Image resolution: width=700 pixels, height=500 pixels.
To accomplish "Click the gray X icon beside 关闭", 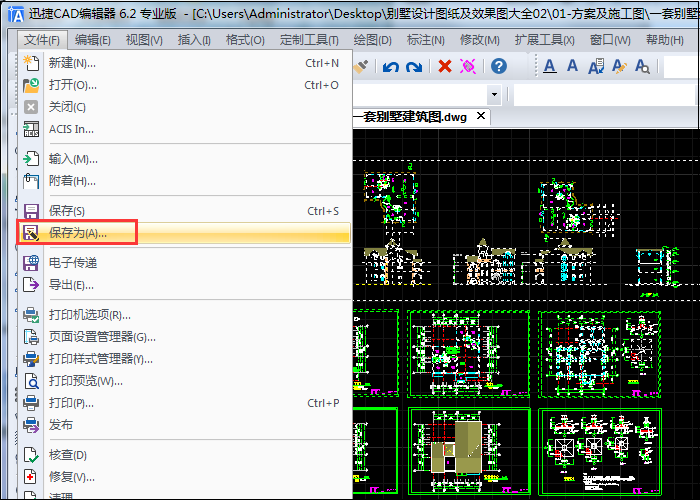I will 31,107.
